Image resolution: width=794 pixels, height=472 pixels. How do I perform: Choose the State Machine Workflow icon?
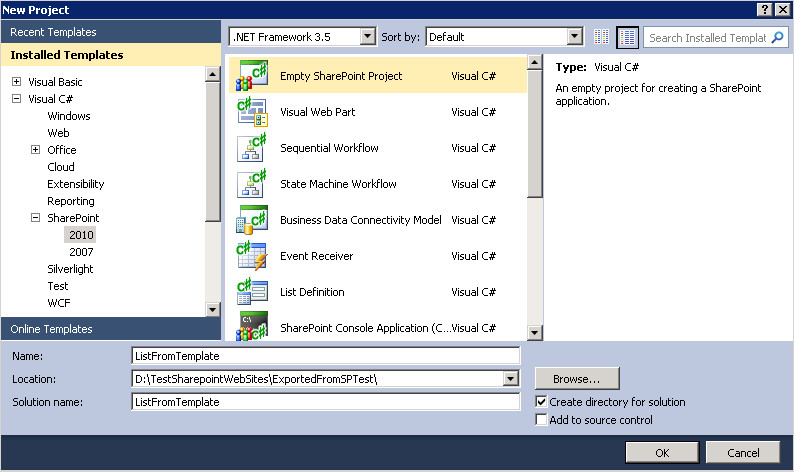pos(252,183)
